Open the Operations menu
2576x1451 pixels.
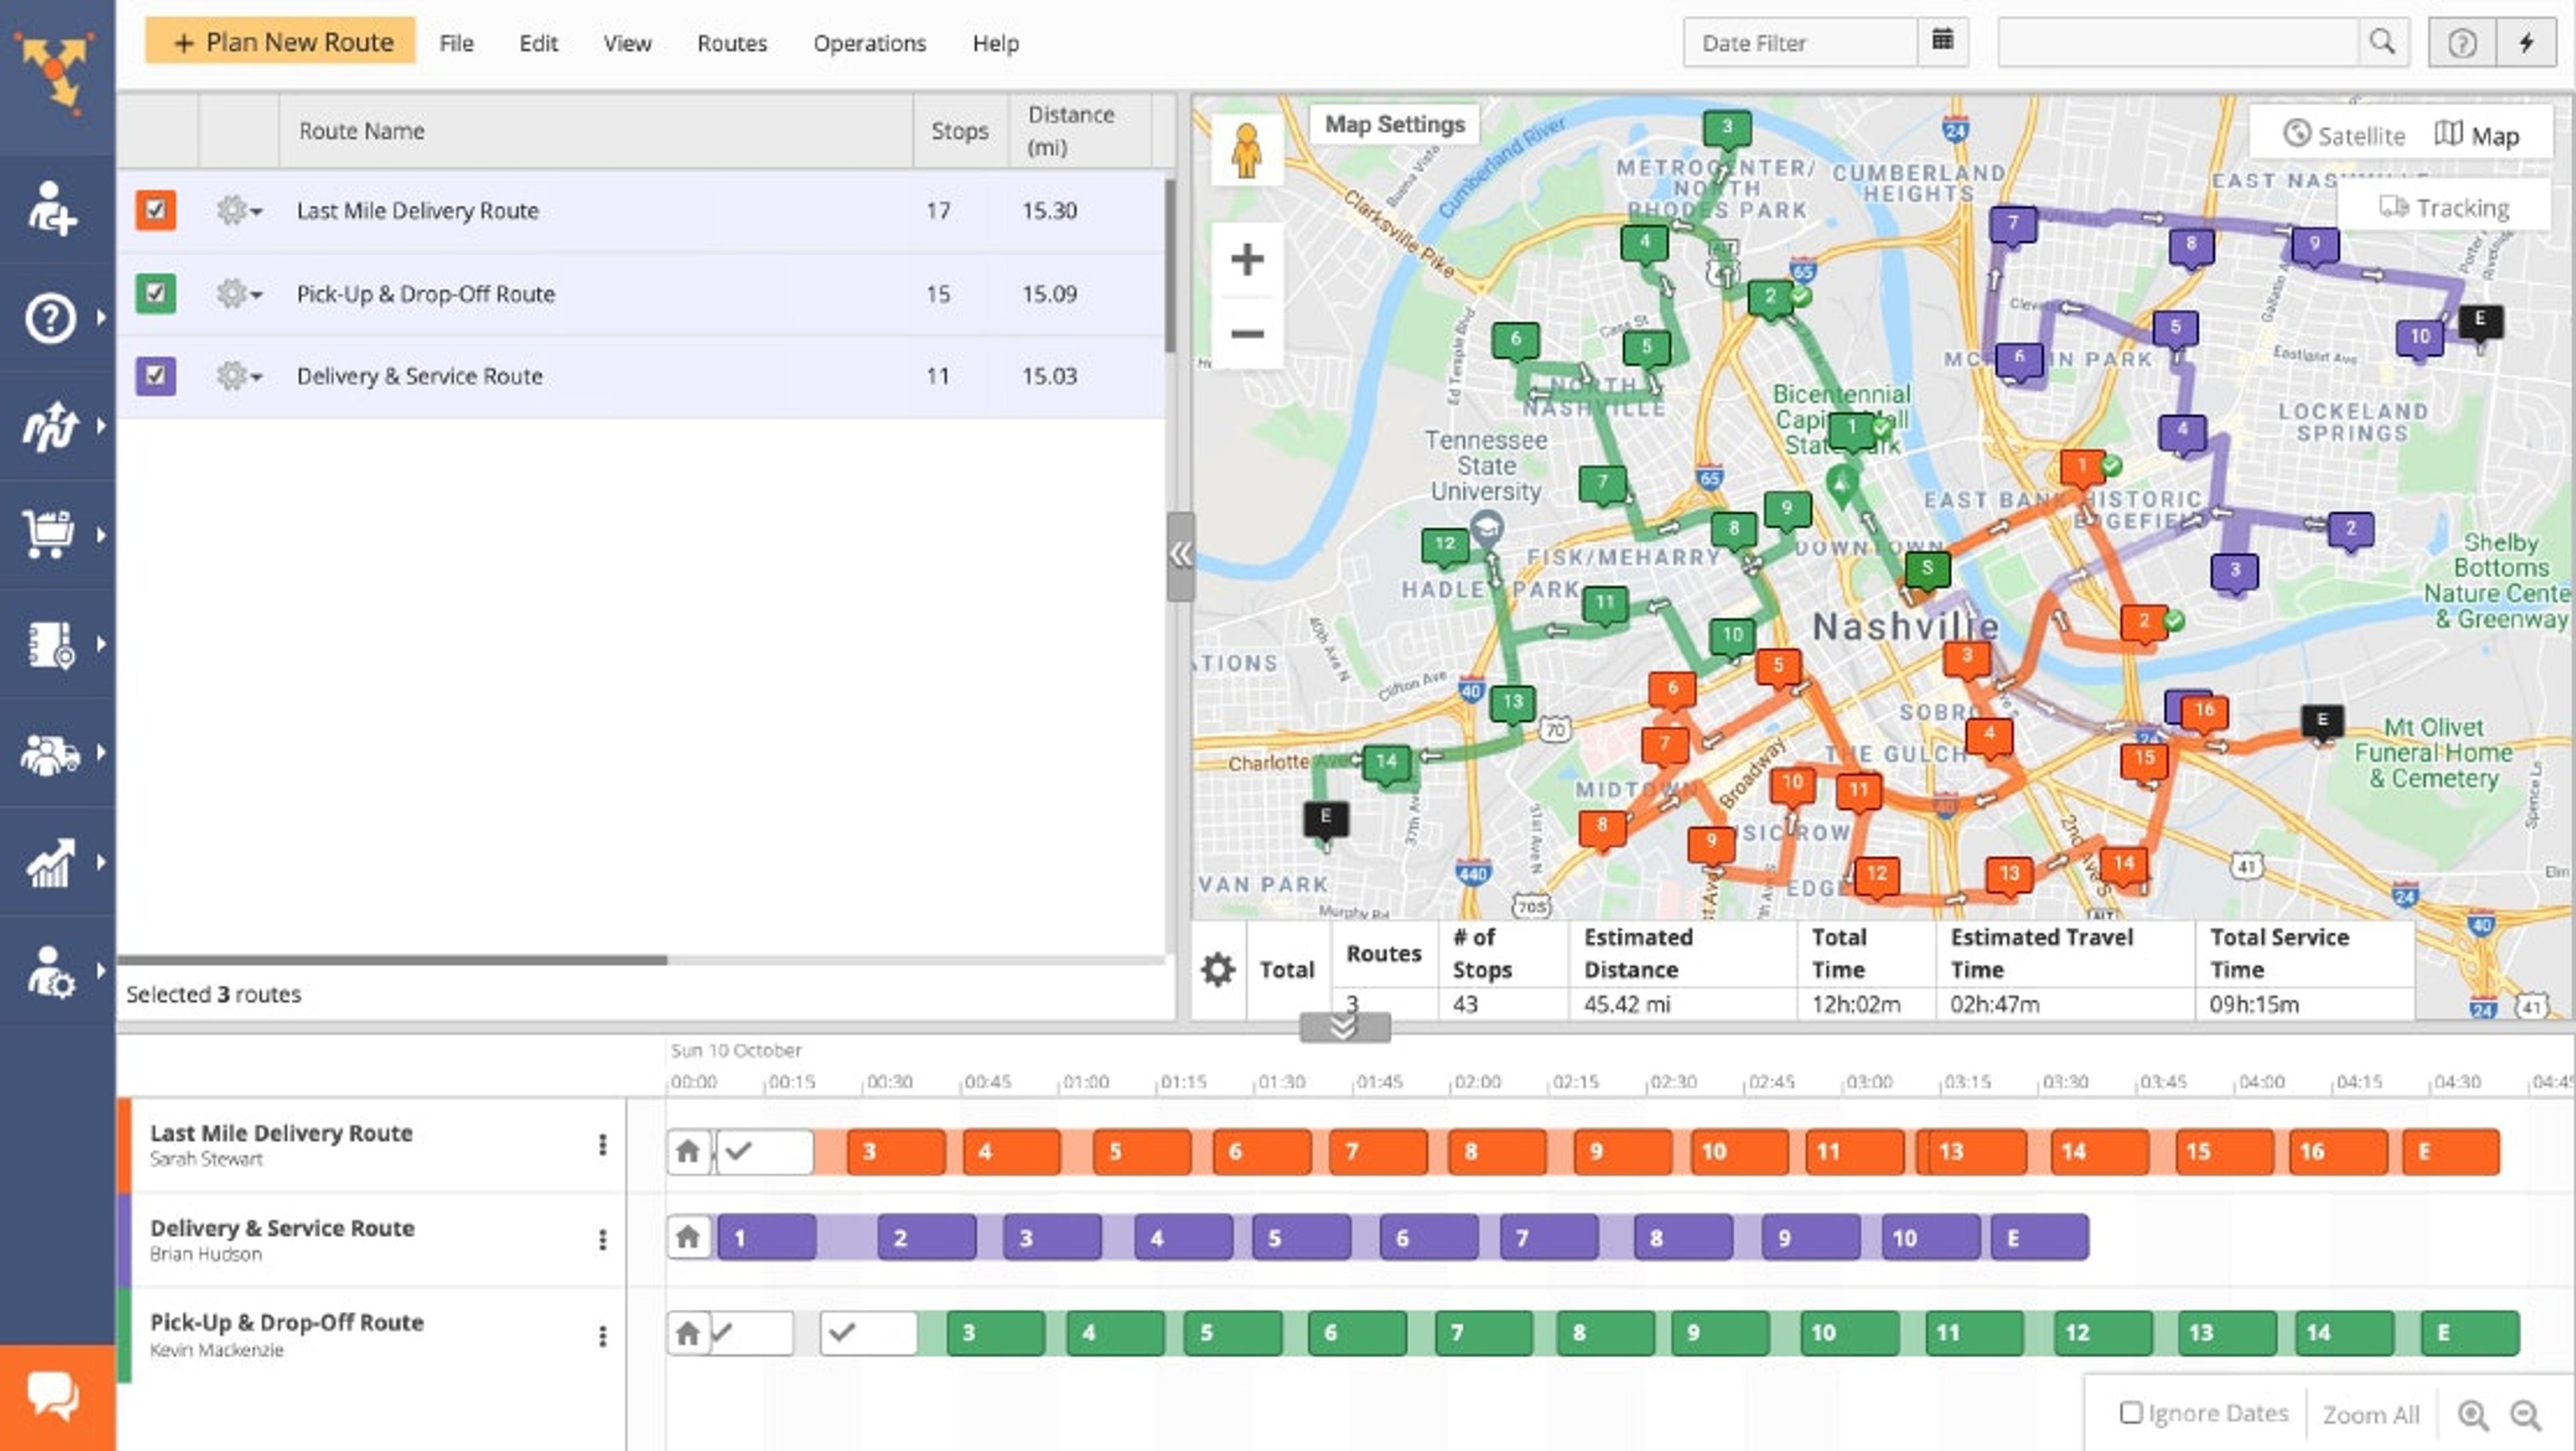(x=869, y=43)
